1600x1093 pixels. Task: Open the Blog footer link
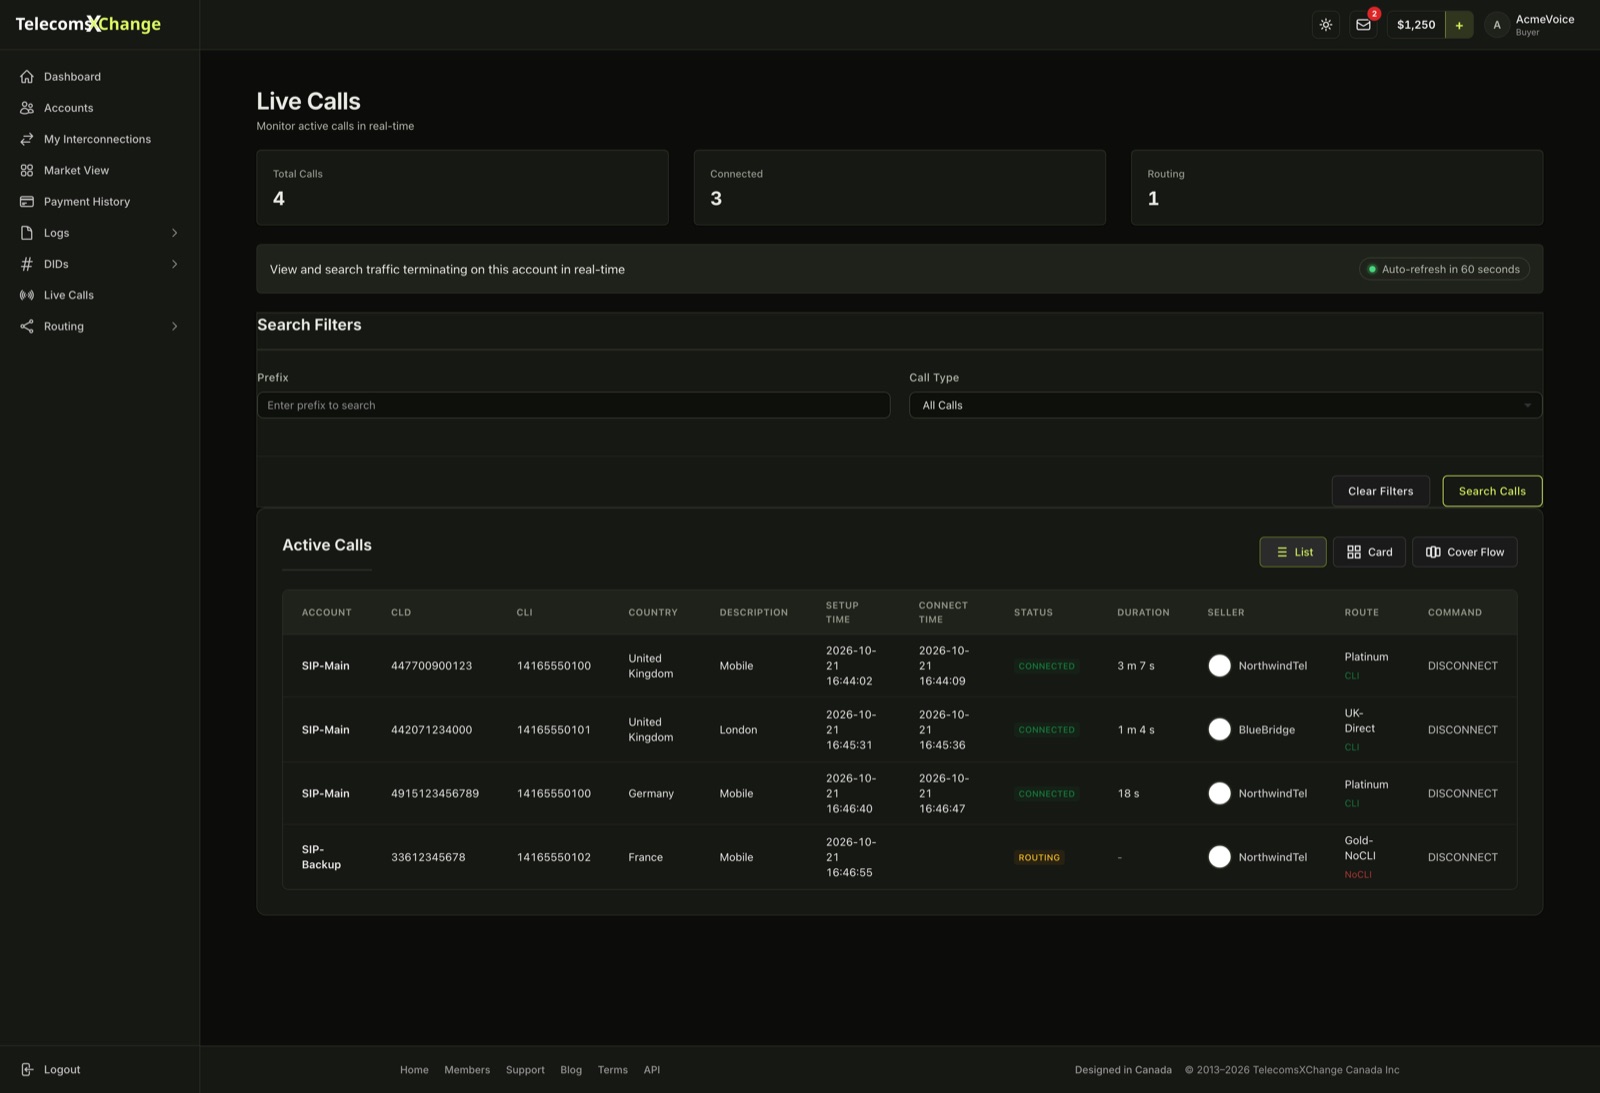pyautogui.click(x=571, y=1070)
